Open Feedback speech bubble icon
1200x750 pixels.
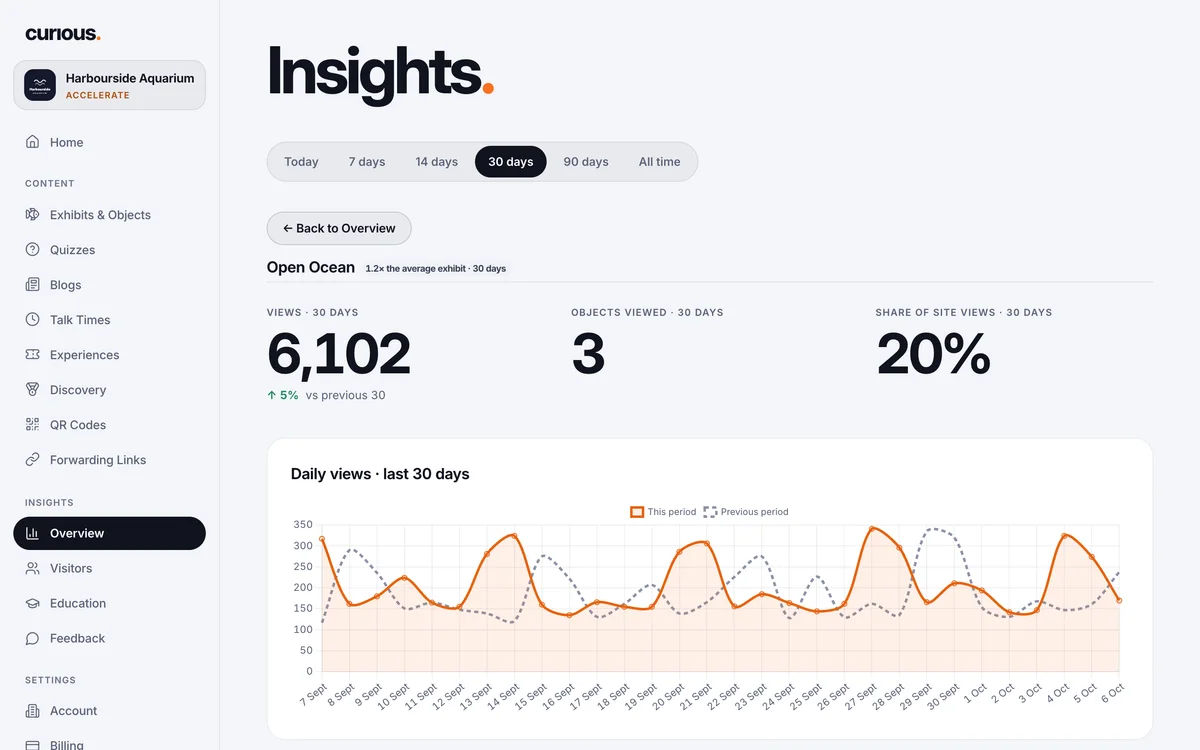click(x=33, y=638)
